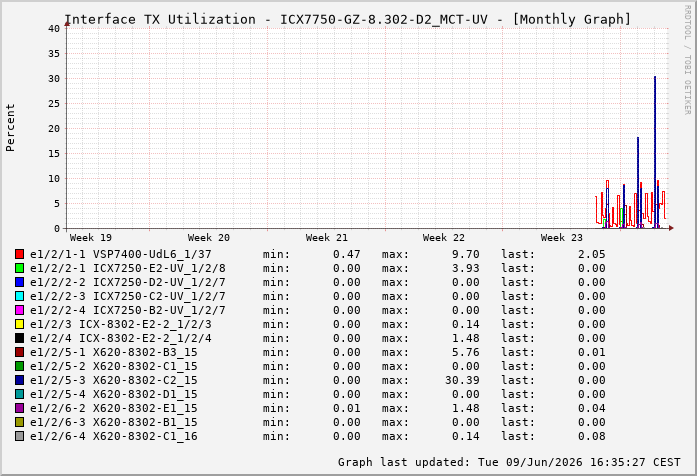Click the legend label e1/2/6-4 X620-8302-C1_16
The height and width of the screenshot is (476, 697).
pos(113,436)
